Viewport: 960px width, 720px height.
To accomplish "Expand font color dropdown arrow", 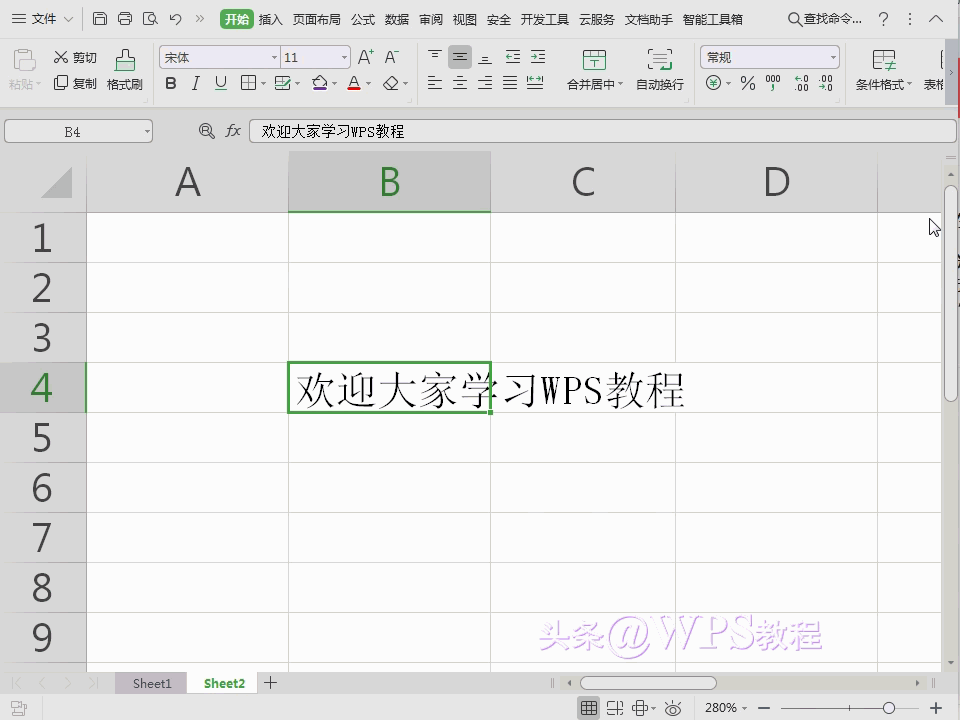I will click(x=369, y=83).
